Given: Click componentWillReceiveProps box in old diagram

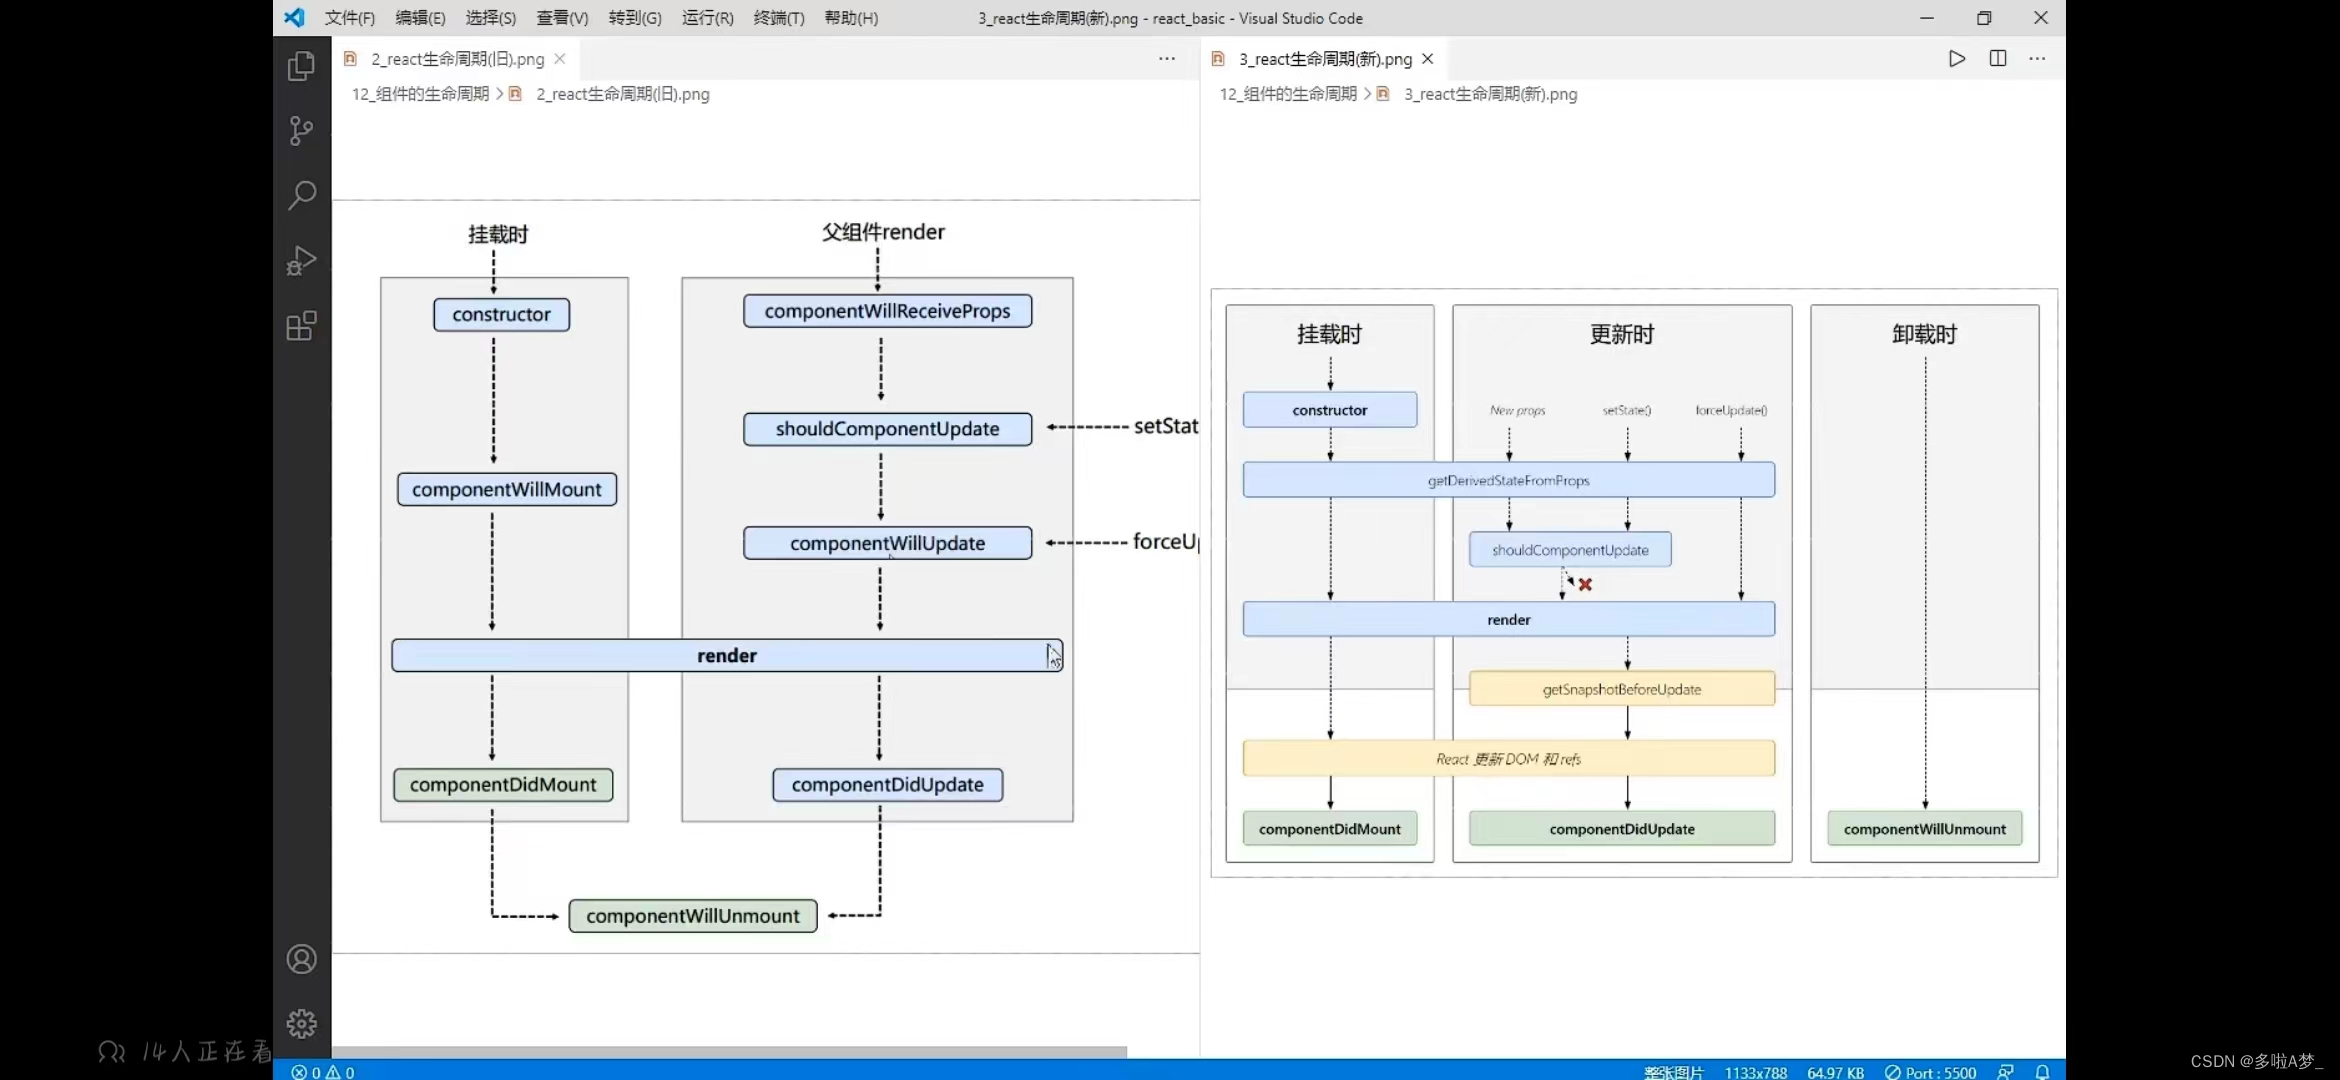Looking at the screenshot, I should point(887,311).
